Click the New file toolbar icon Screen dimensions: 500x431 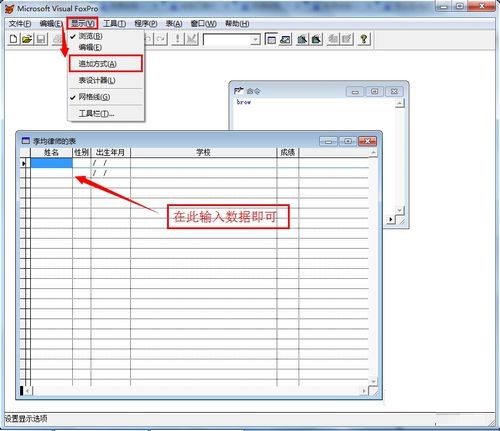(13, 39)
